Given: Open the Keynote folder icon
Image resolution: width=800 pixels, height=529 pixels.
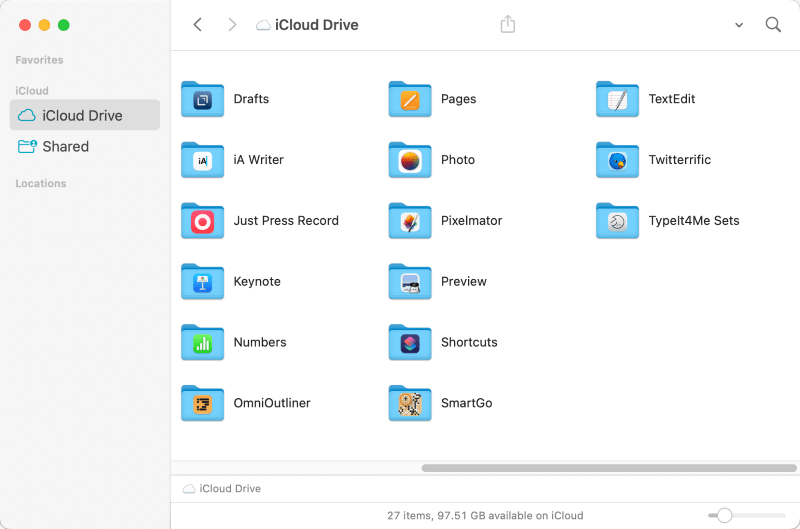Looking at the screenshot, I should [202, 282].
